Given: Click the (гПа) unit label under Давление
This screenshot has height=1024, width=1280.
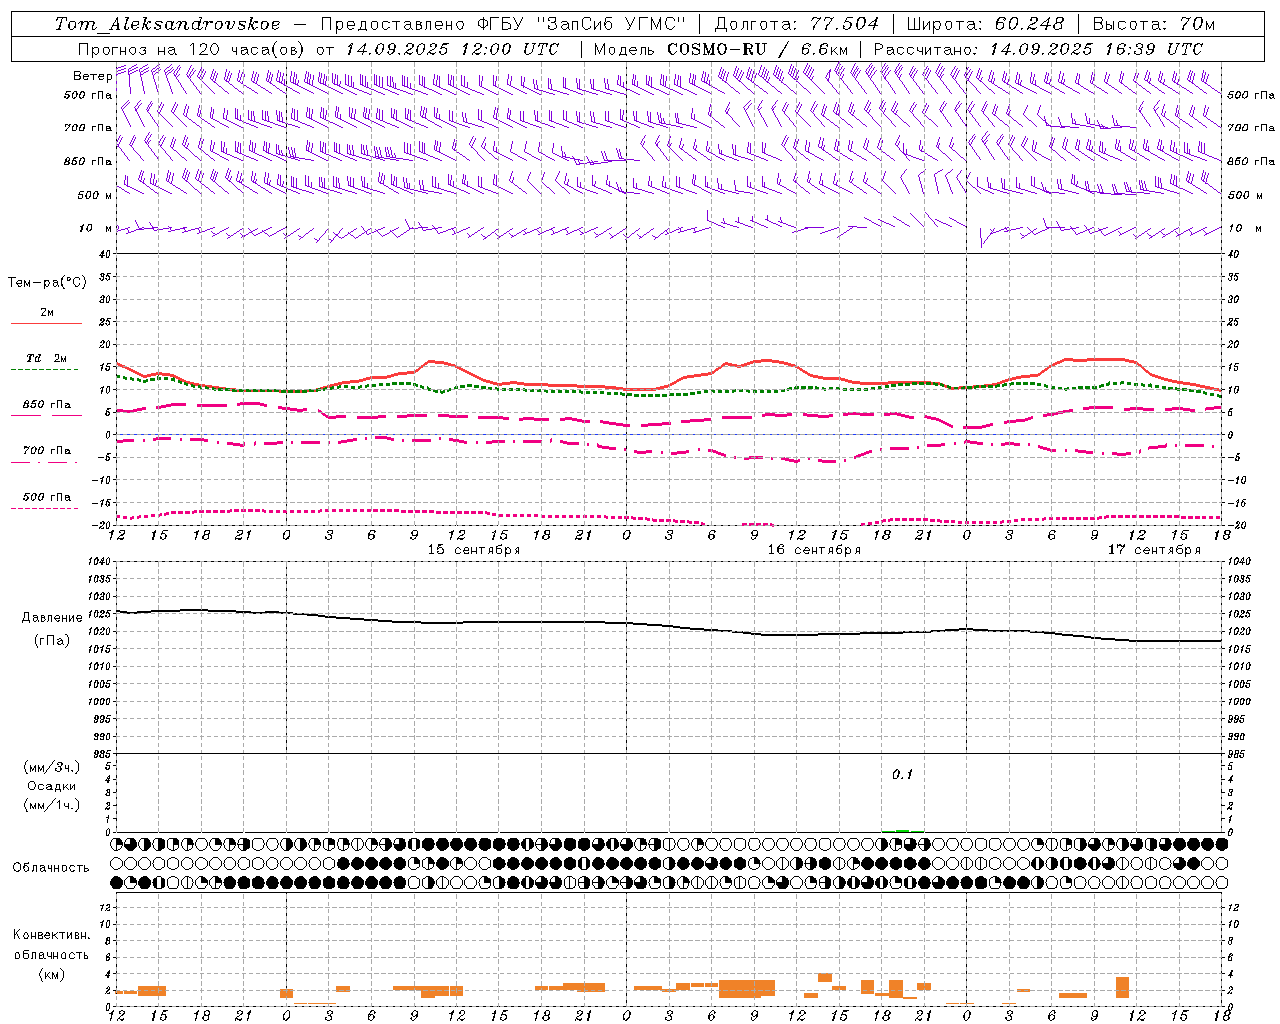Looking at the screenshot, I should (52, 641).
